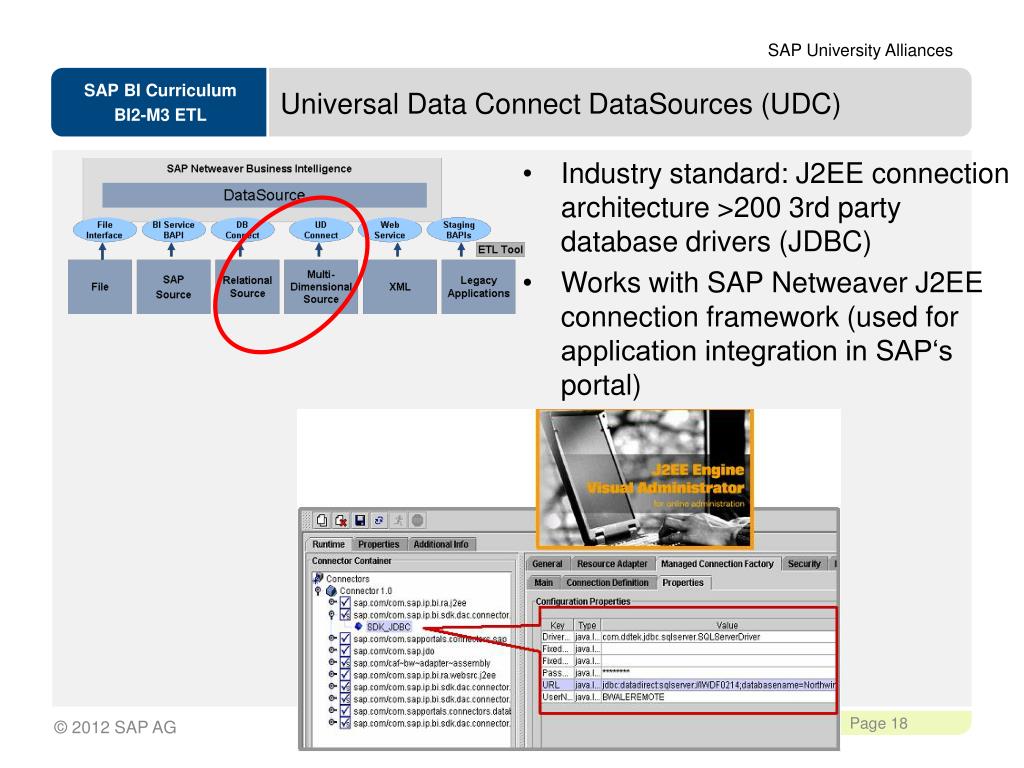
Task: Click the ETL Tool label box
Action: pyautogui.click(x=500, y=249)
